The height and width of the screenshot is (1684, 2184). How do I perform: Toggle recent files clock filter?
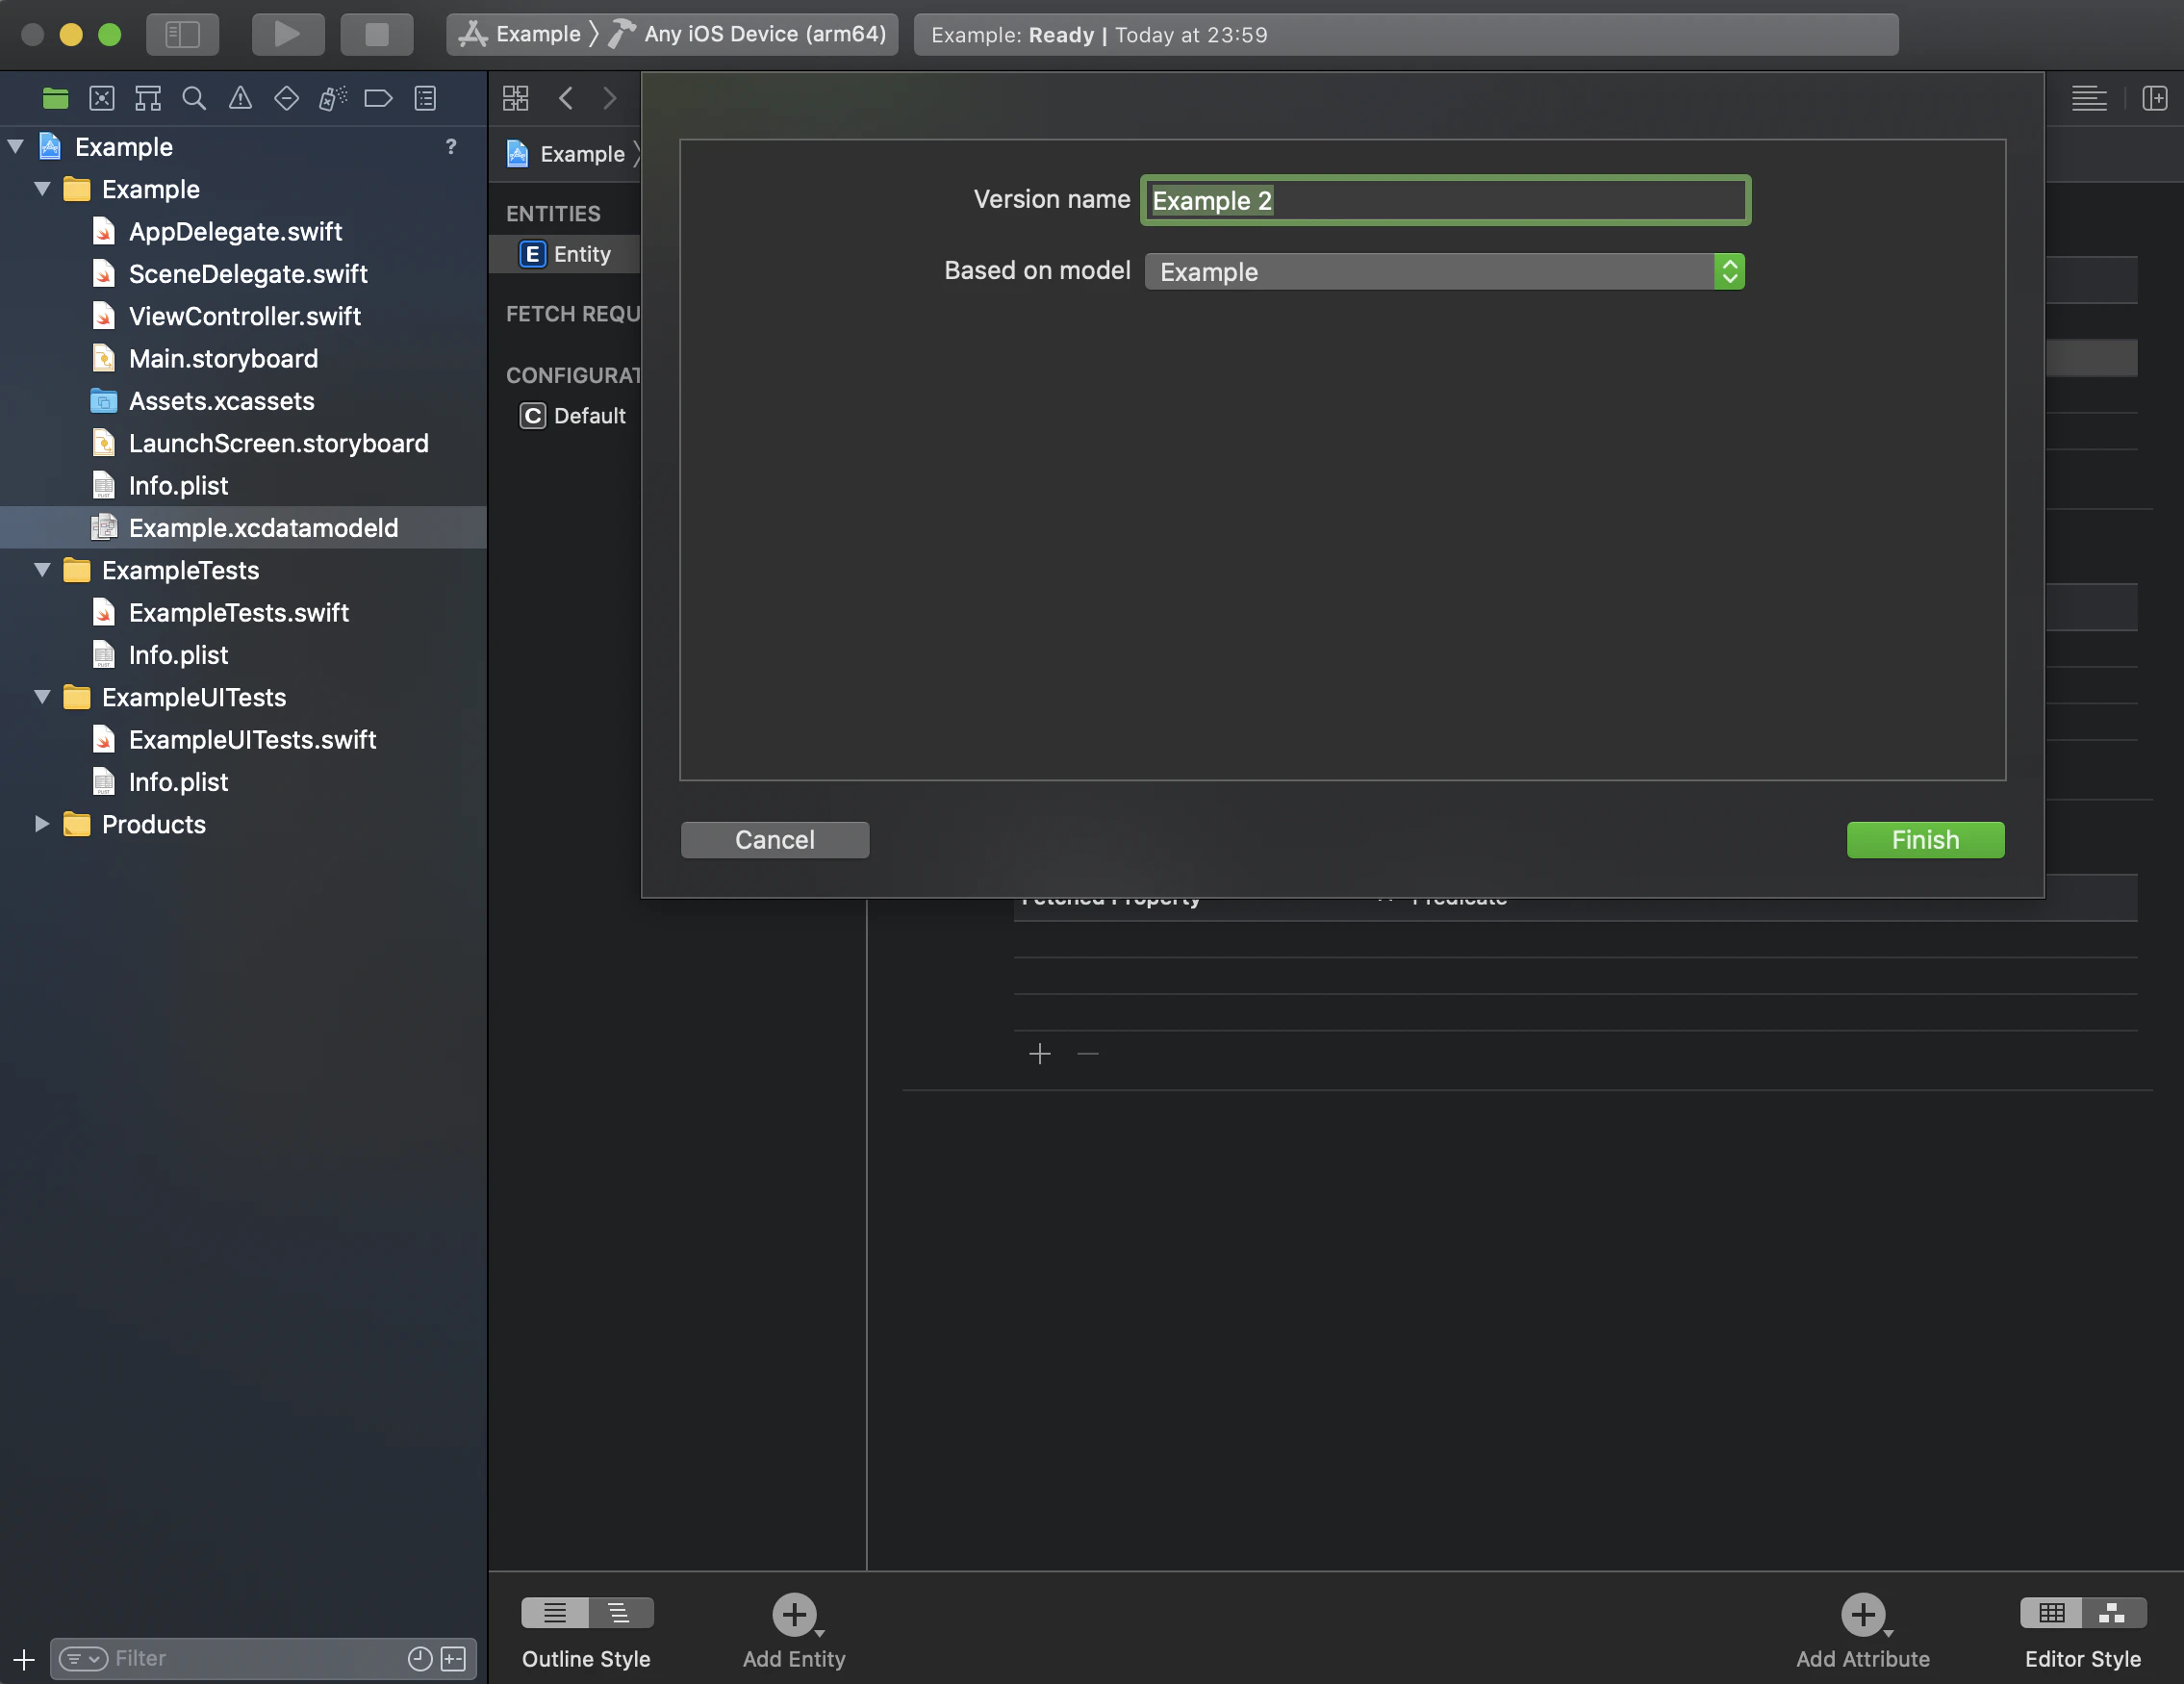click(420, 1659)
